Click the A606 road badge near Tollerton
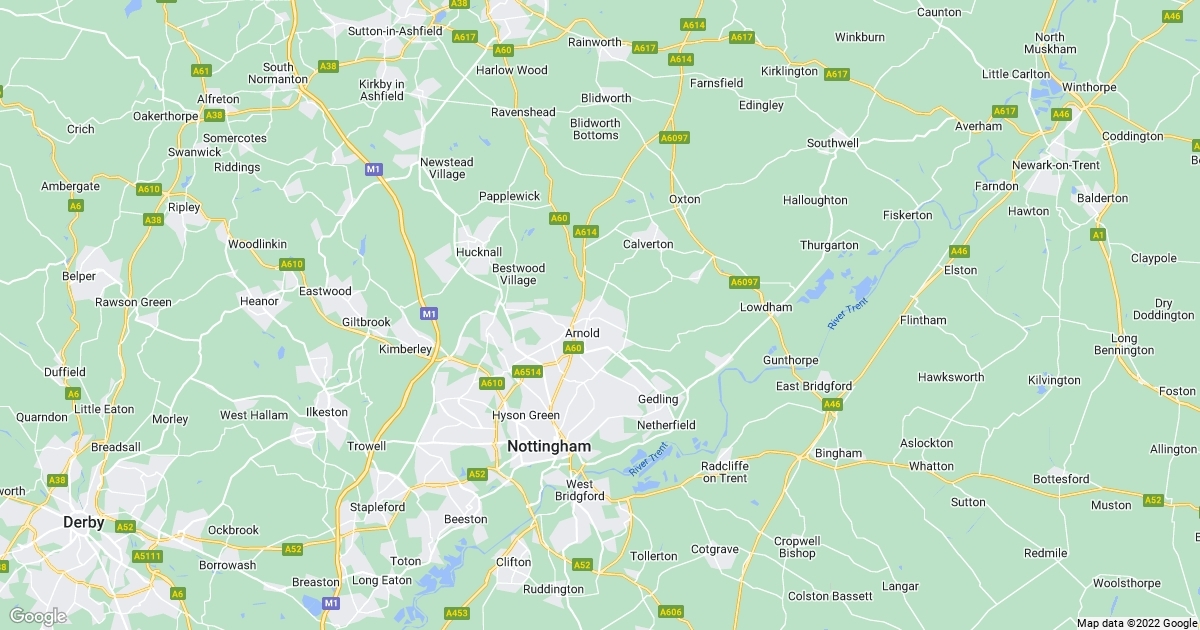Image resolution: width=1200 pixels, height=630 pixels. pyautogui.click(x=671, y=611)
